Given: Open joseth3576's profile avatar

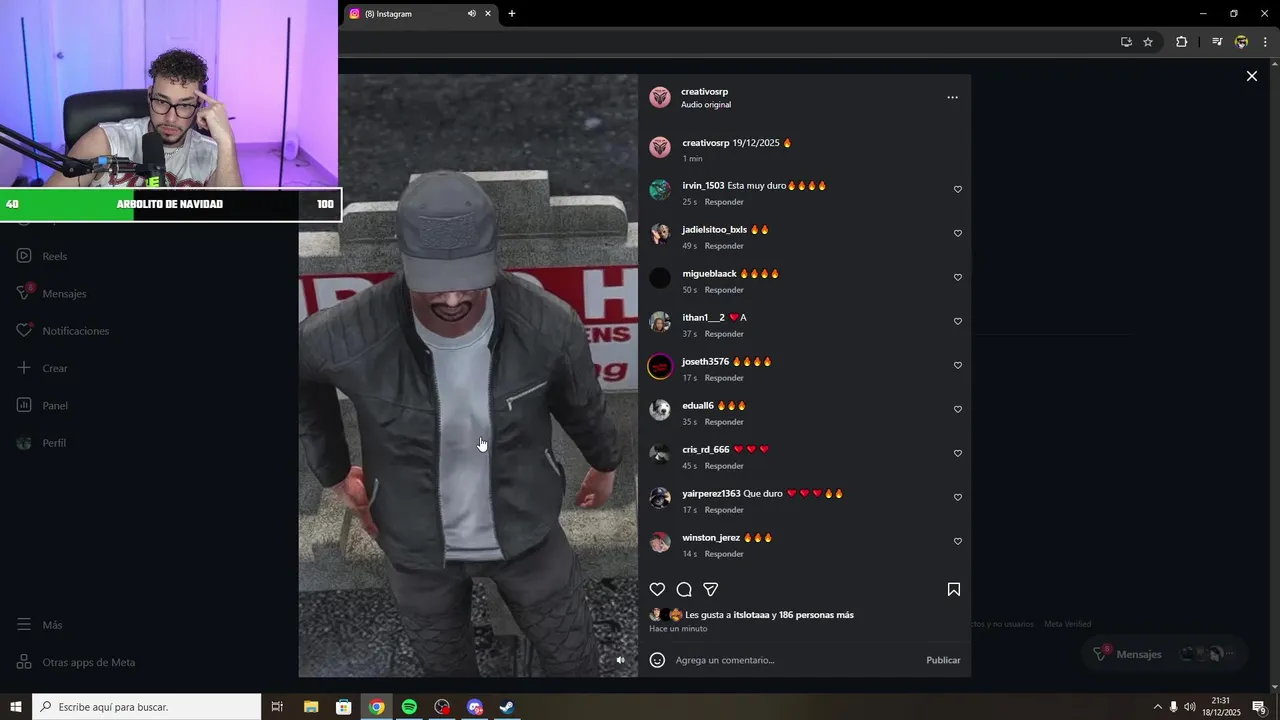Looking at the screenshot, I should (x=660, y=366).
